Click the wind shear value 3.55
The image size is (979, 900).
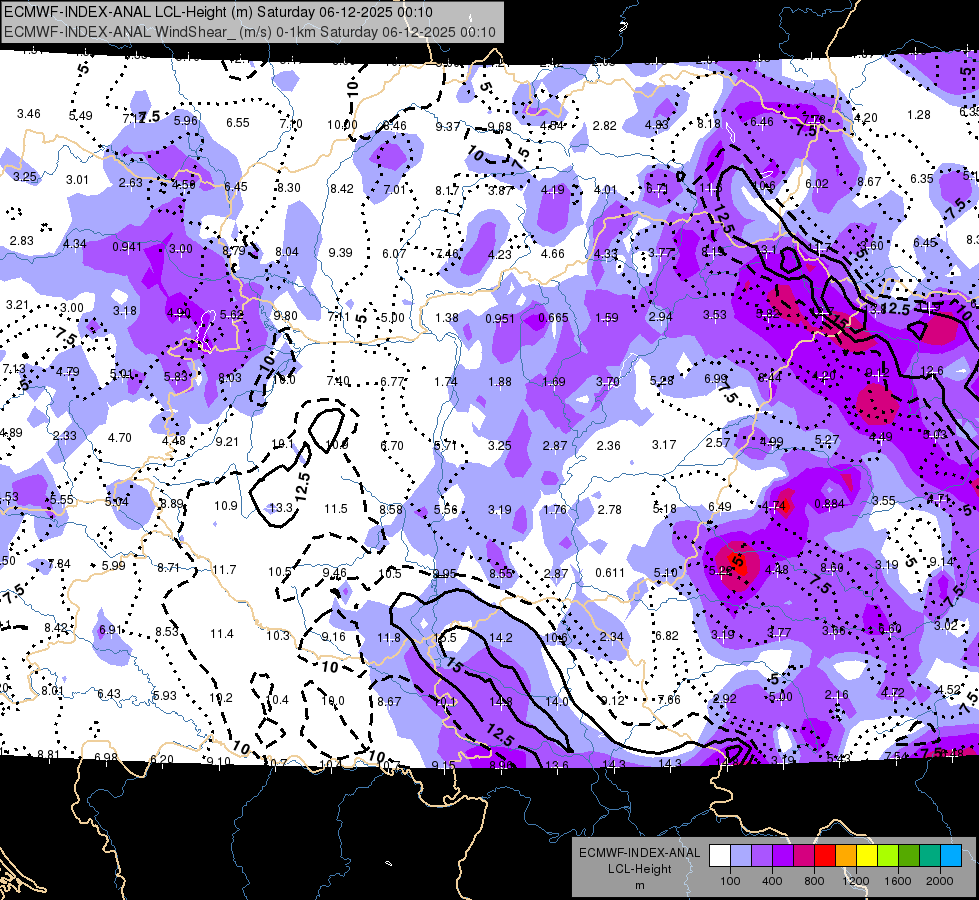(884, 501)
